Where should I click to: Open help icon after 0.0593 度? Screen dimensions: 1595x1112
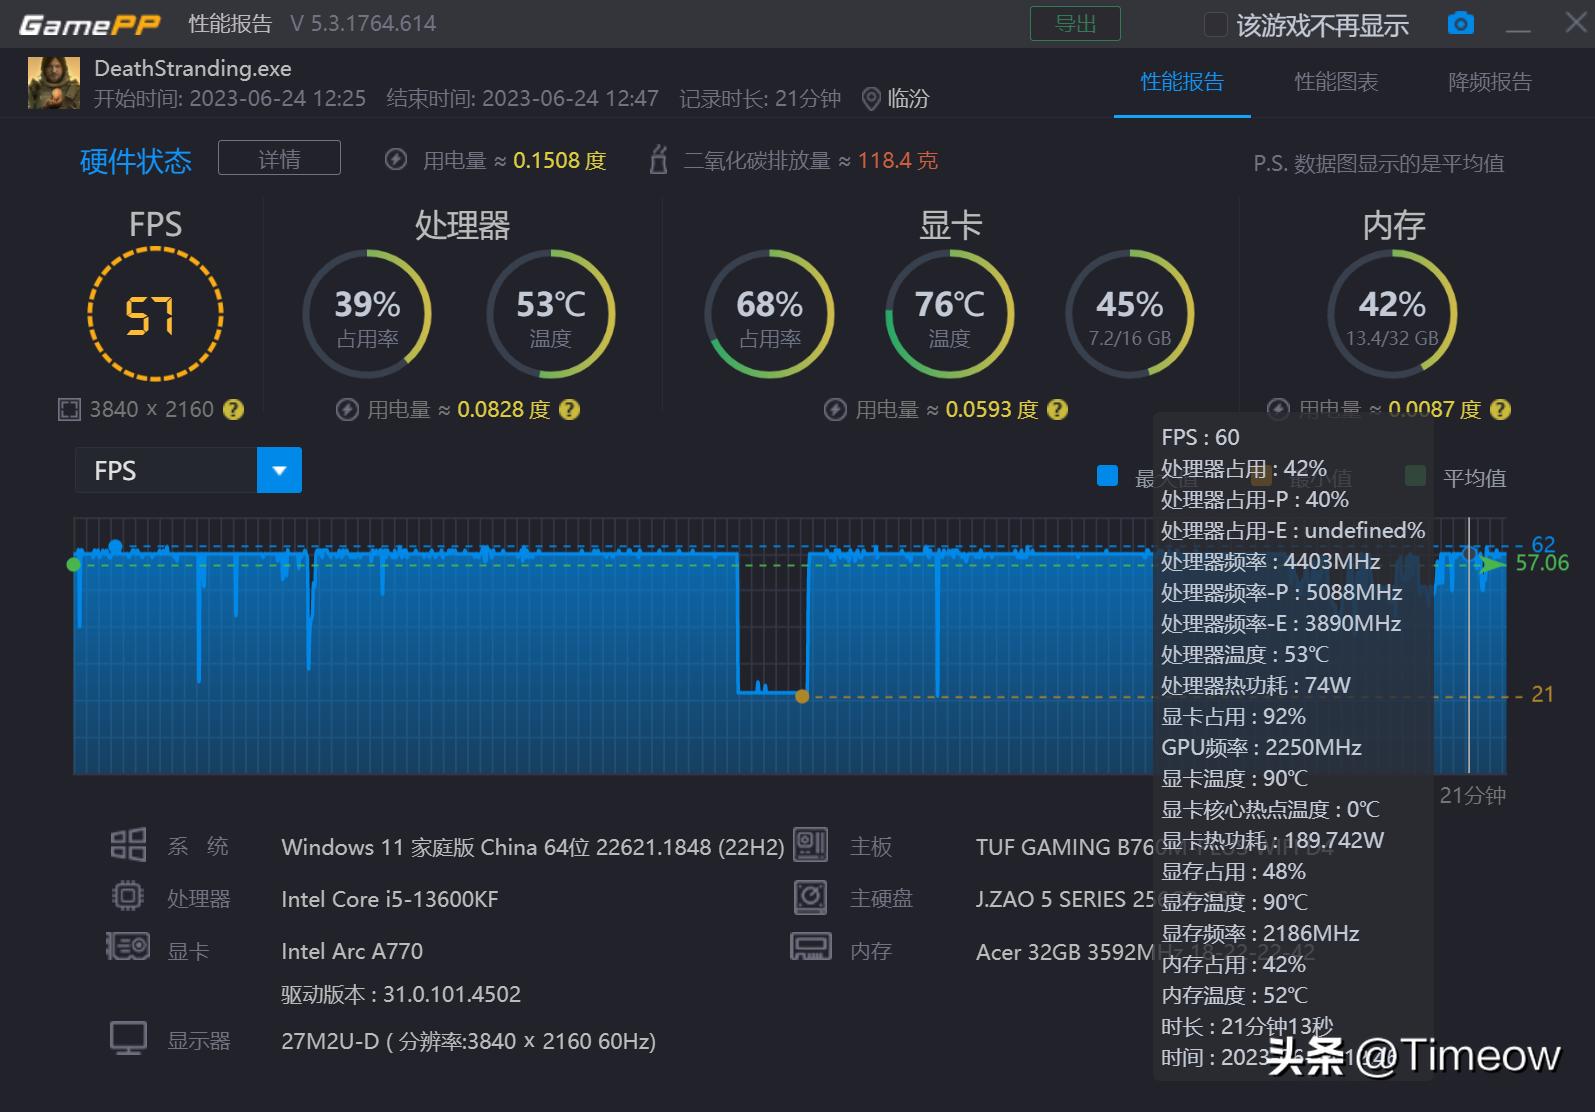[1057, 409]
